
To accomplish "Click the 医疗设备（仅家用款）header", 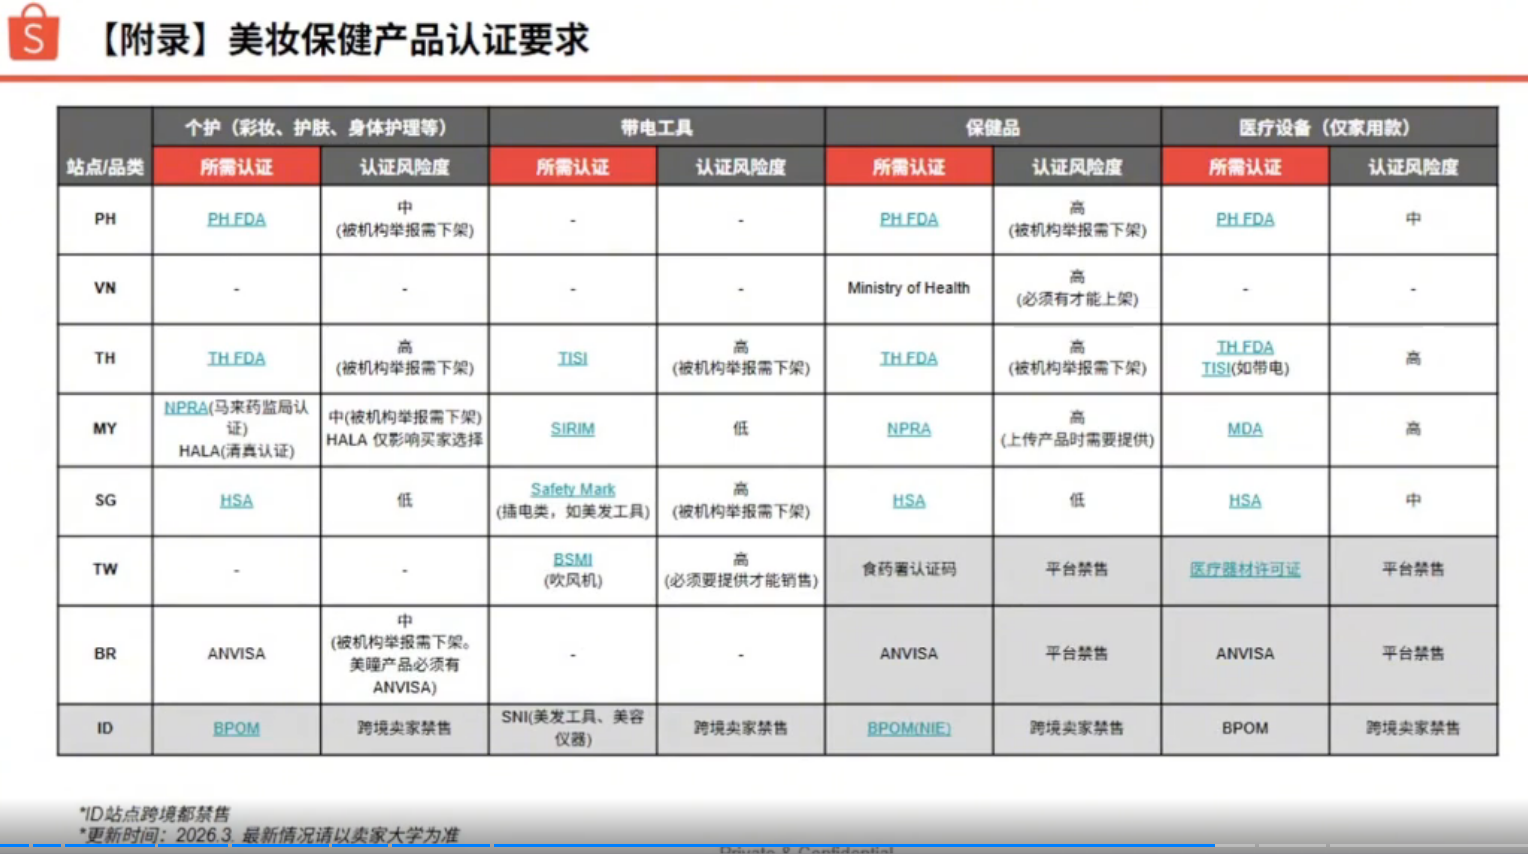I will click(x=1330, y=127).
